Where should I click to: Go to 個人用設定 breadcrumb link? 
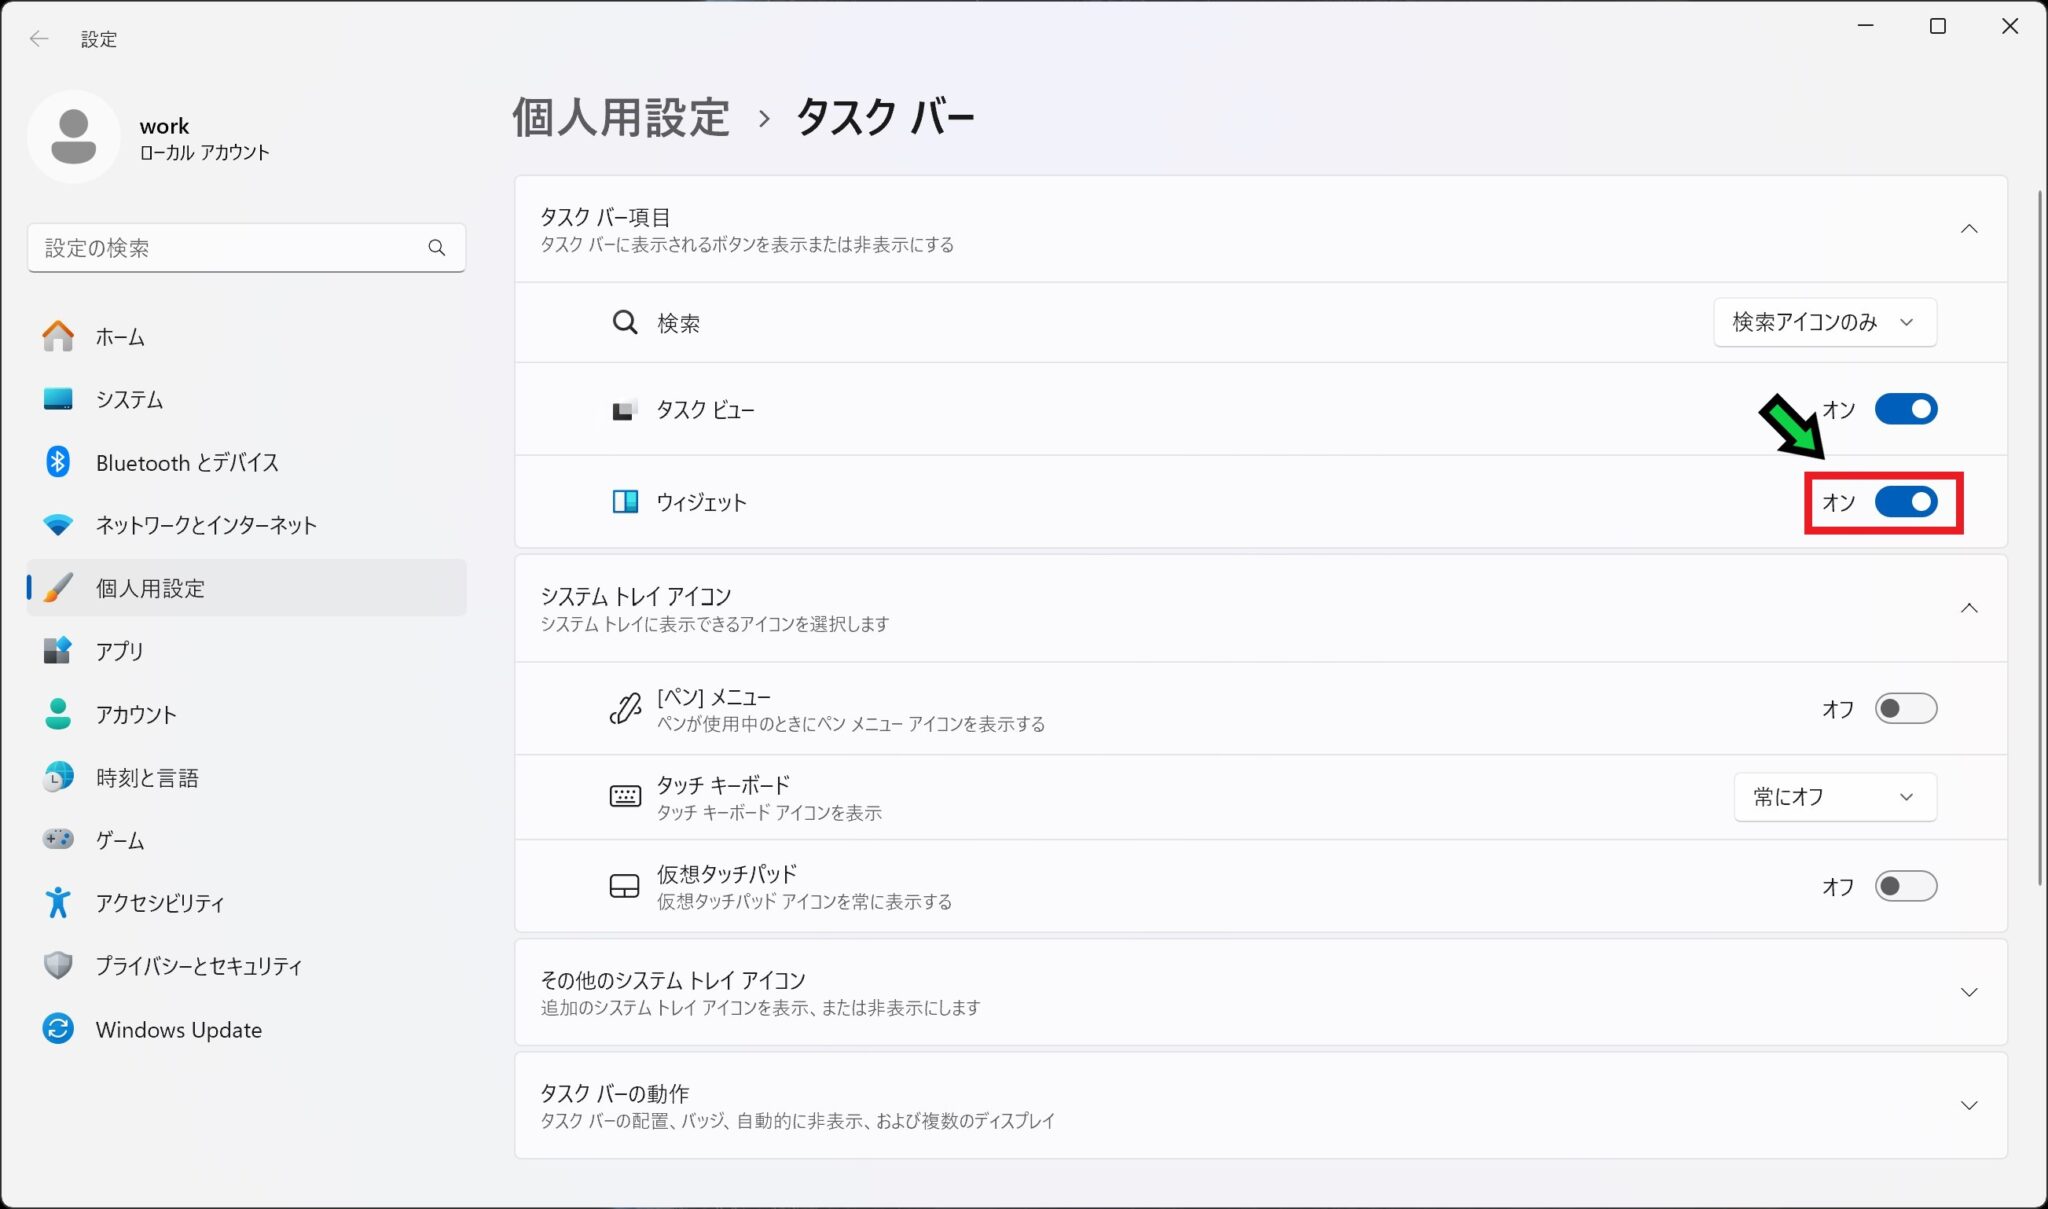tap(621, 118)
